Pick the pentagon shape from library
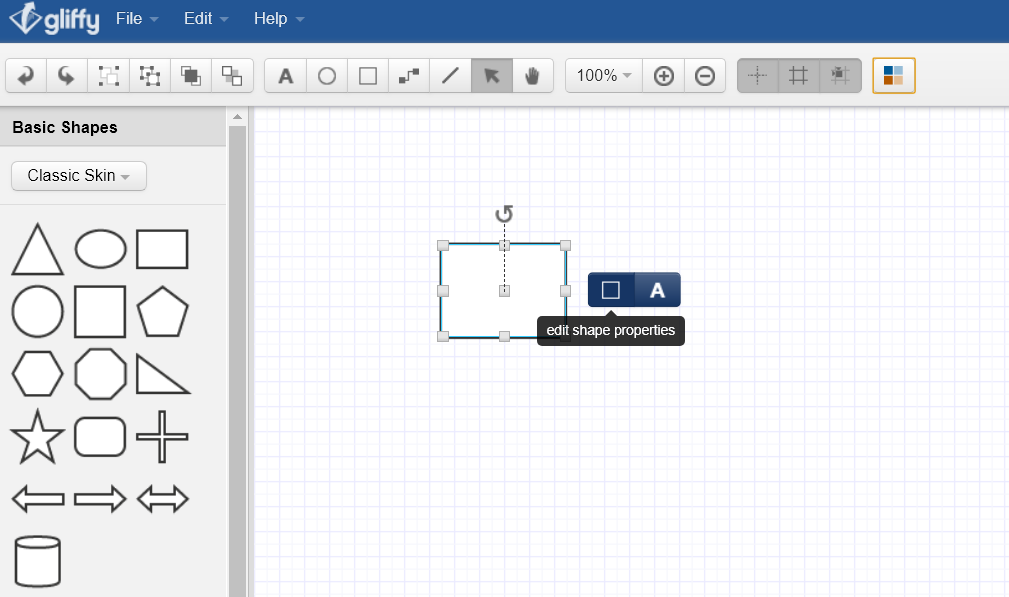The height and width of the screenshot is (597, 1009). click(x=162, y=312)
